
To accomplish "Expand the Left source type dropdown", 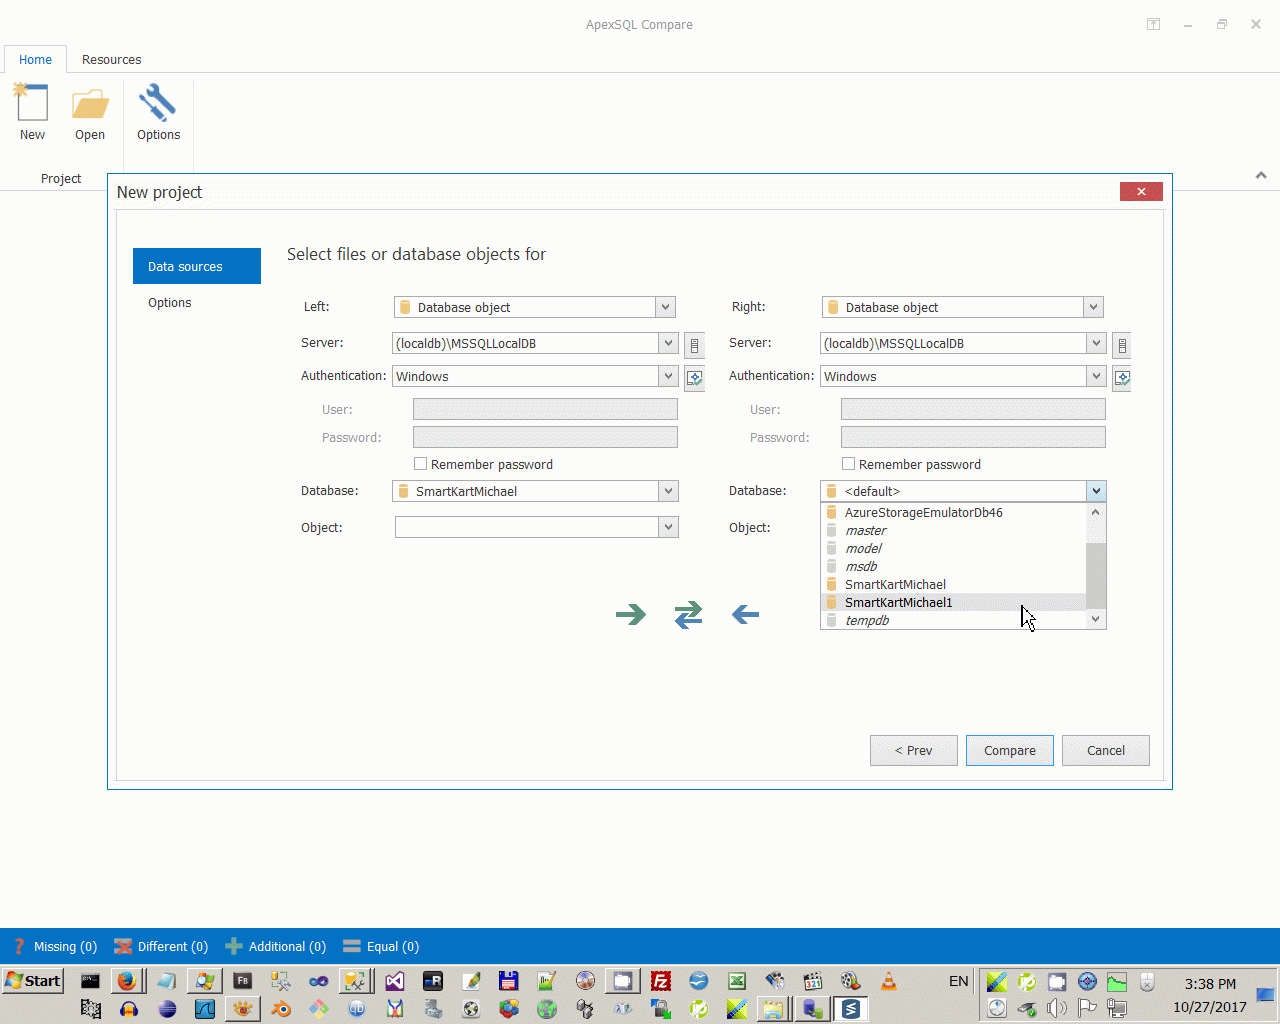I will pyautogui.click(x=666, y=307).
